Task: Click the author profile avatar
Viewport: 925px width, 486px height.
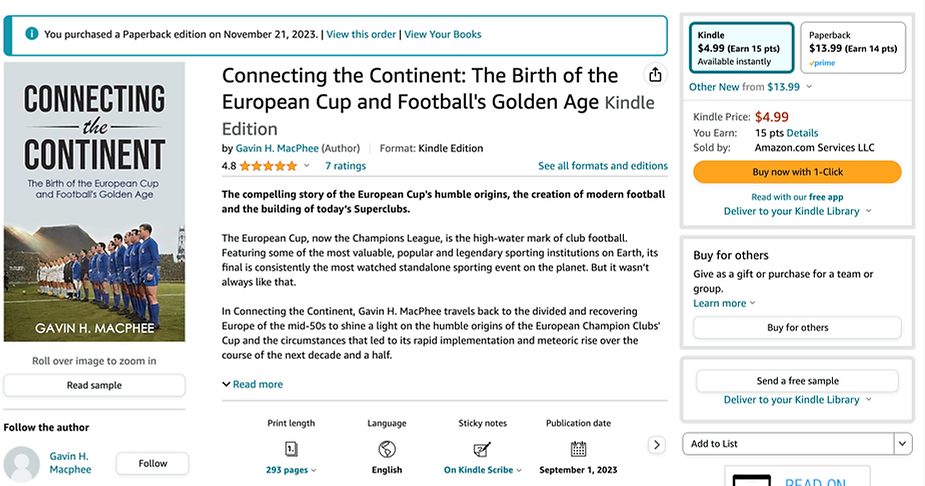Action: [21, 465]
